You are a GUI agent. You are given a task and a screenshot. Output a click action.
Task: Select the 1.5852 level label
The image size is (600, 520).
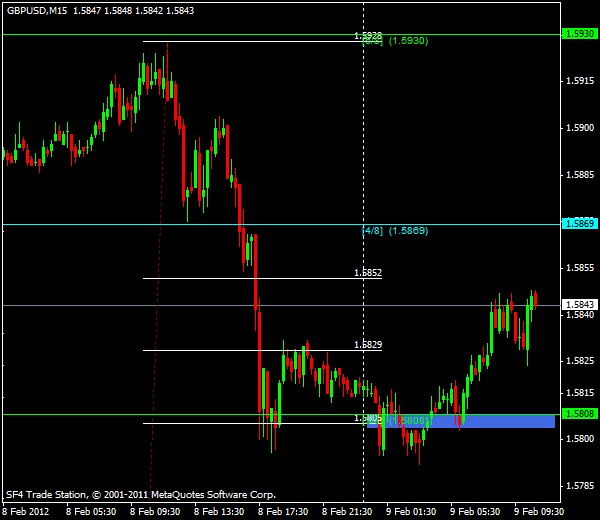tap(368, 272)
